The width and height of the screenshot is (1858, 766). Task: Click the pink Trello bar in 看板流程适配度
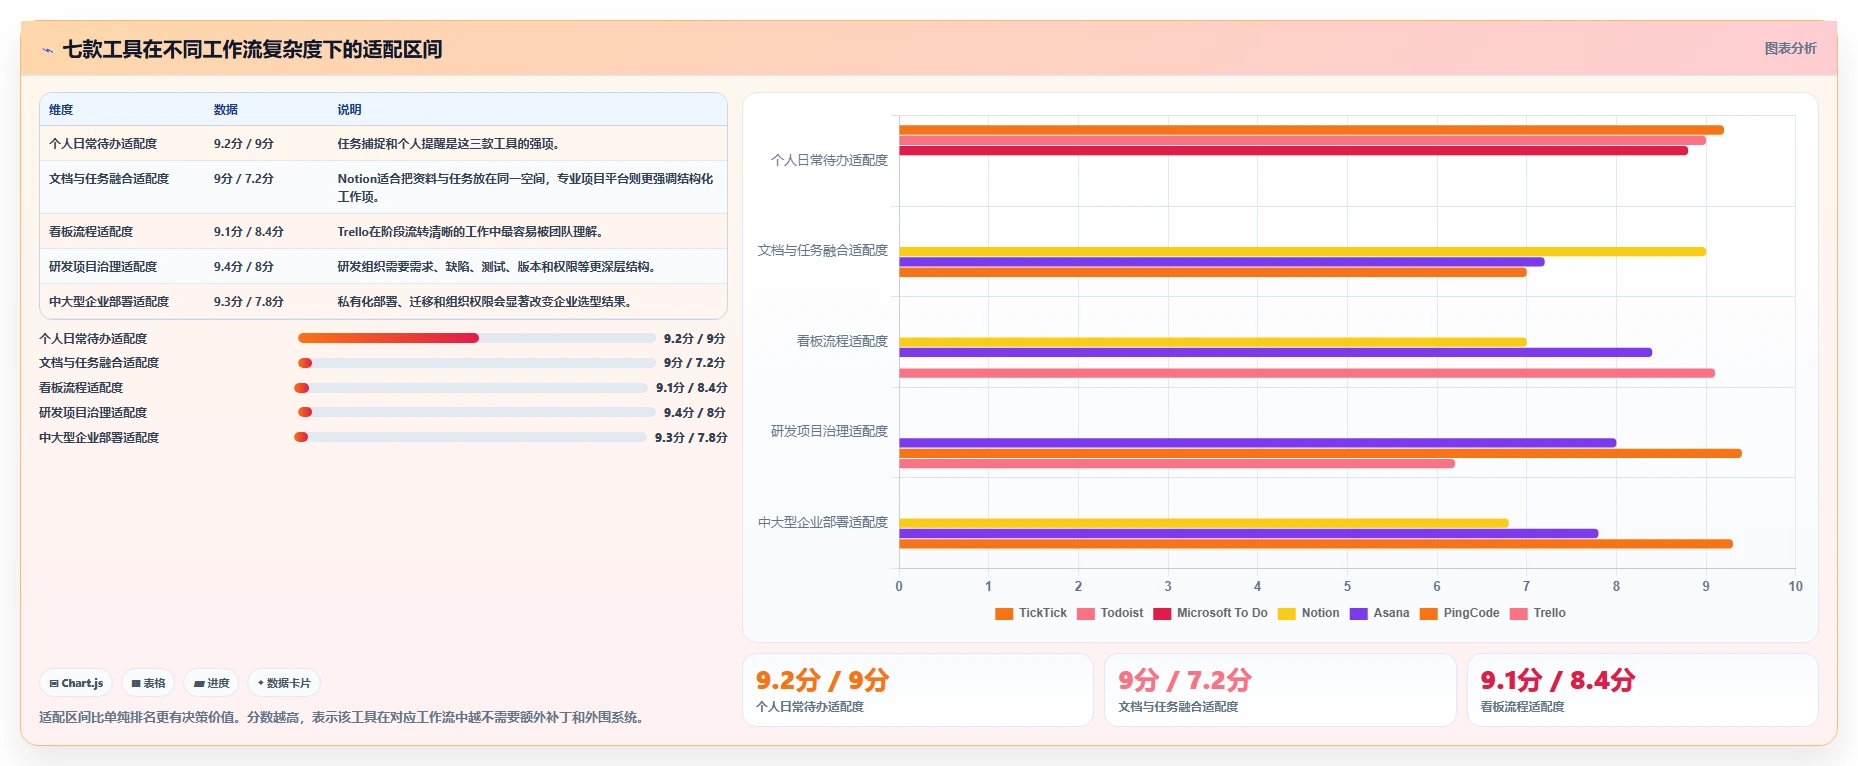(1307, 373)
